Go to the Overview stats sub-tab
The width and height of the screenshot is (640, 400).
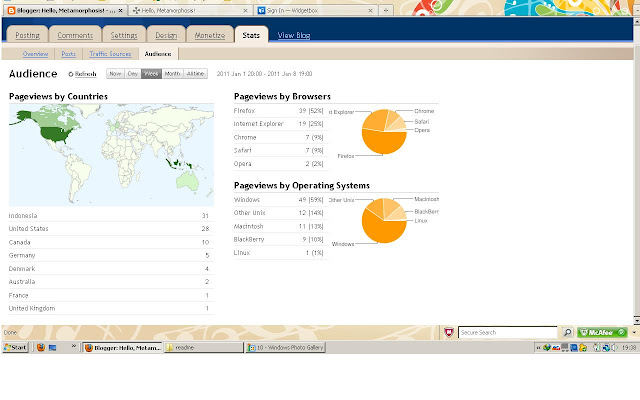(36, 54)
